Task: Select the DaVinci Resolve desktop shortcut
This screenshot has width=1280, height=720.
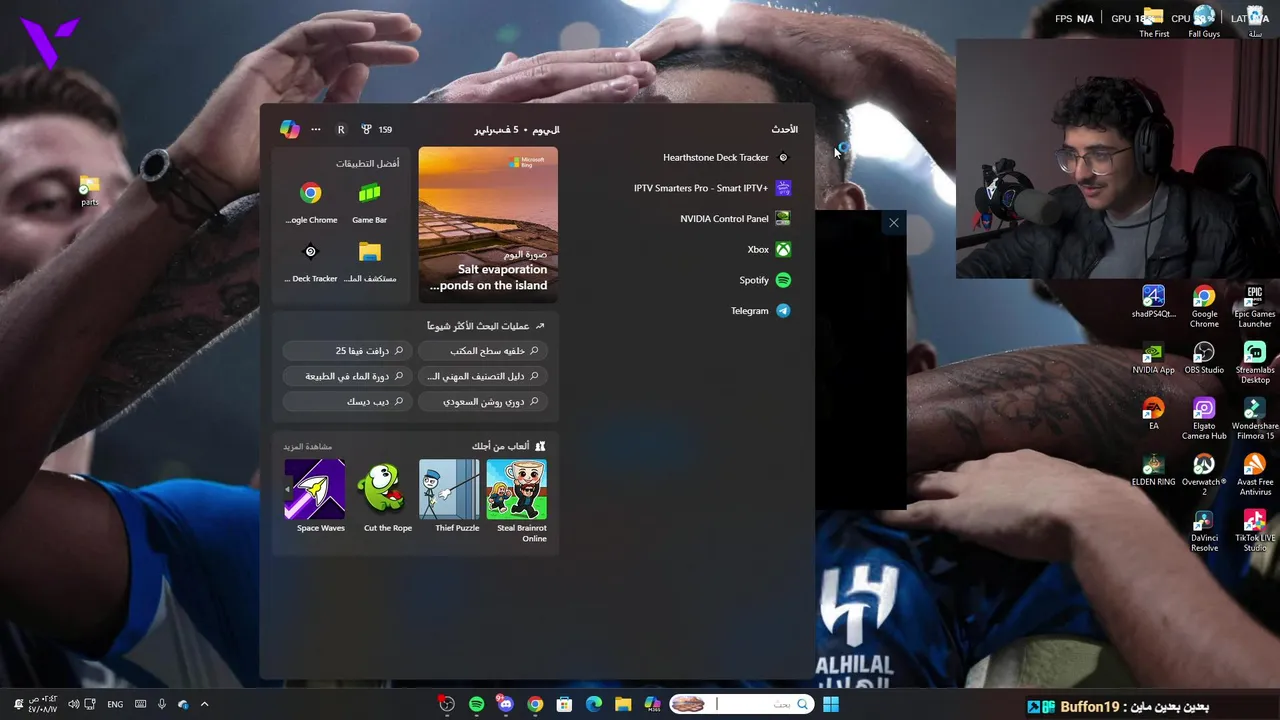Action: (x=1204, y=531)
